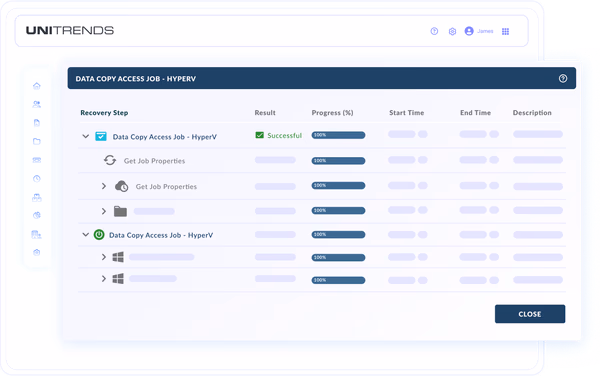Image resolution: width=600 pixels, height=376 pixels.
Task: Click the Start Time column header
Action: pos(406,113)
